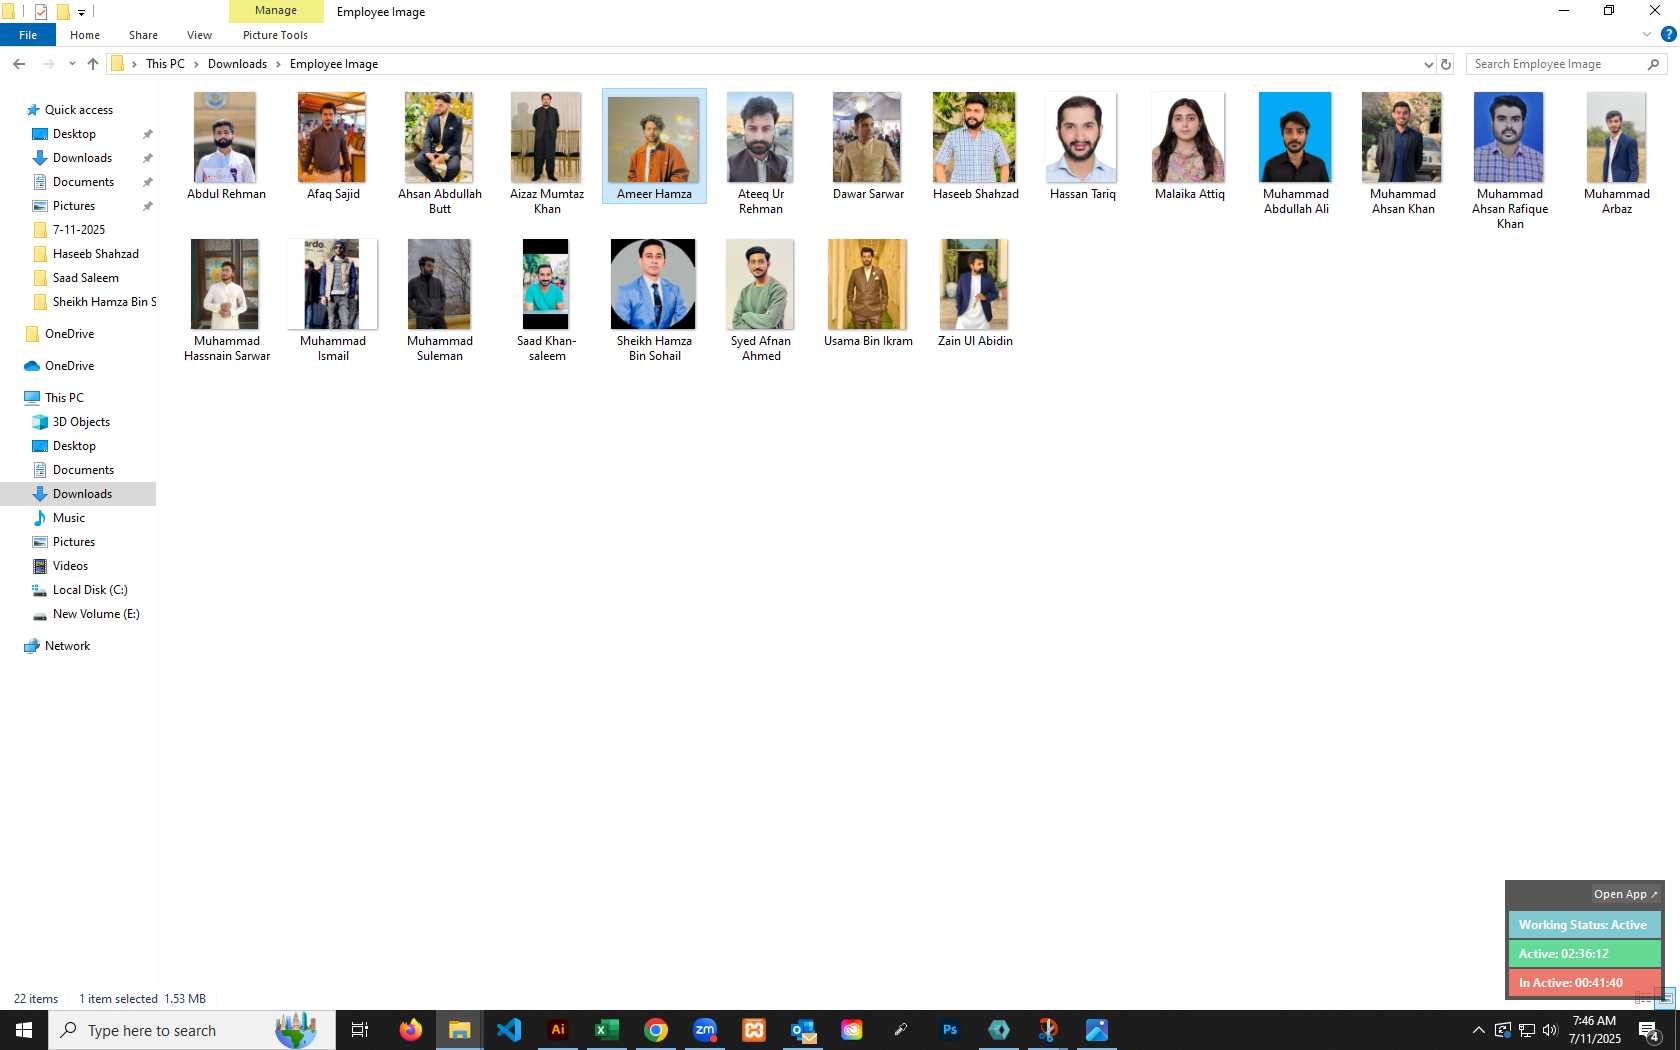
Task: Open Task View from taskbar
Action: (x=360, y=1030)
